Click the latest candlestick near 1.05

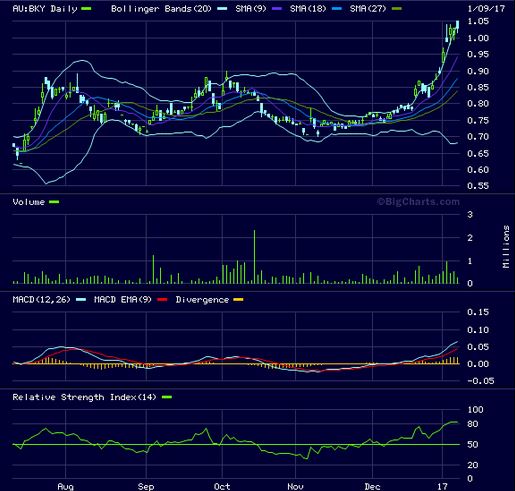point(458,26)
